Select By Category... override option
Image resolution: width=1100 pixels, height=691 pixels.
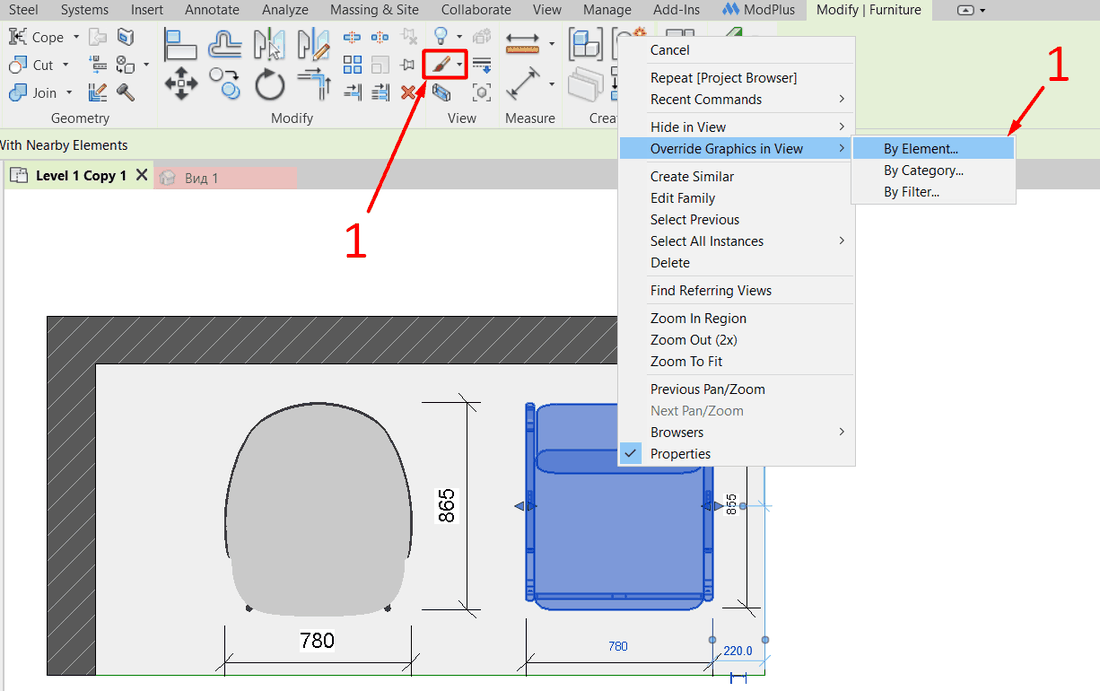click(x=933, y=170)
